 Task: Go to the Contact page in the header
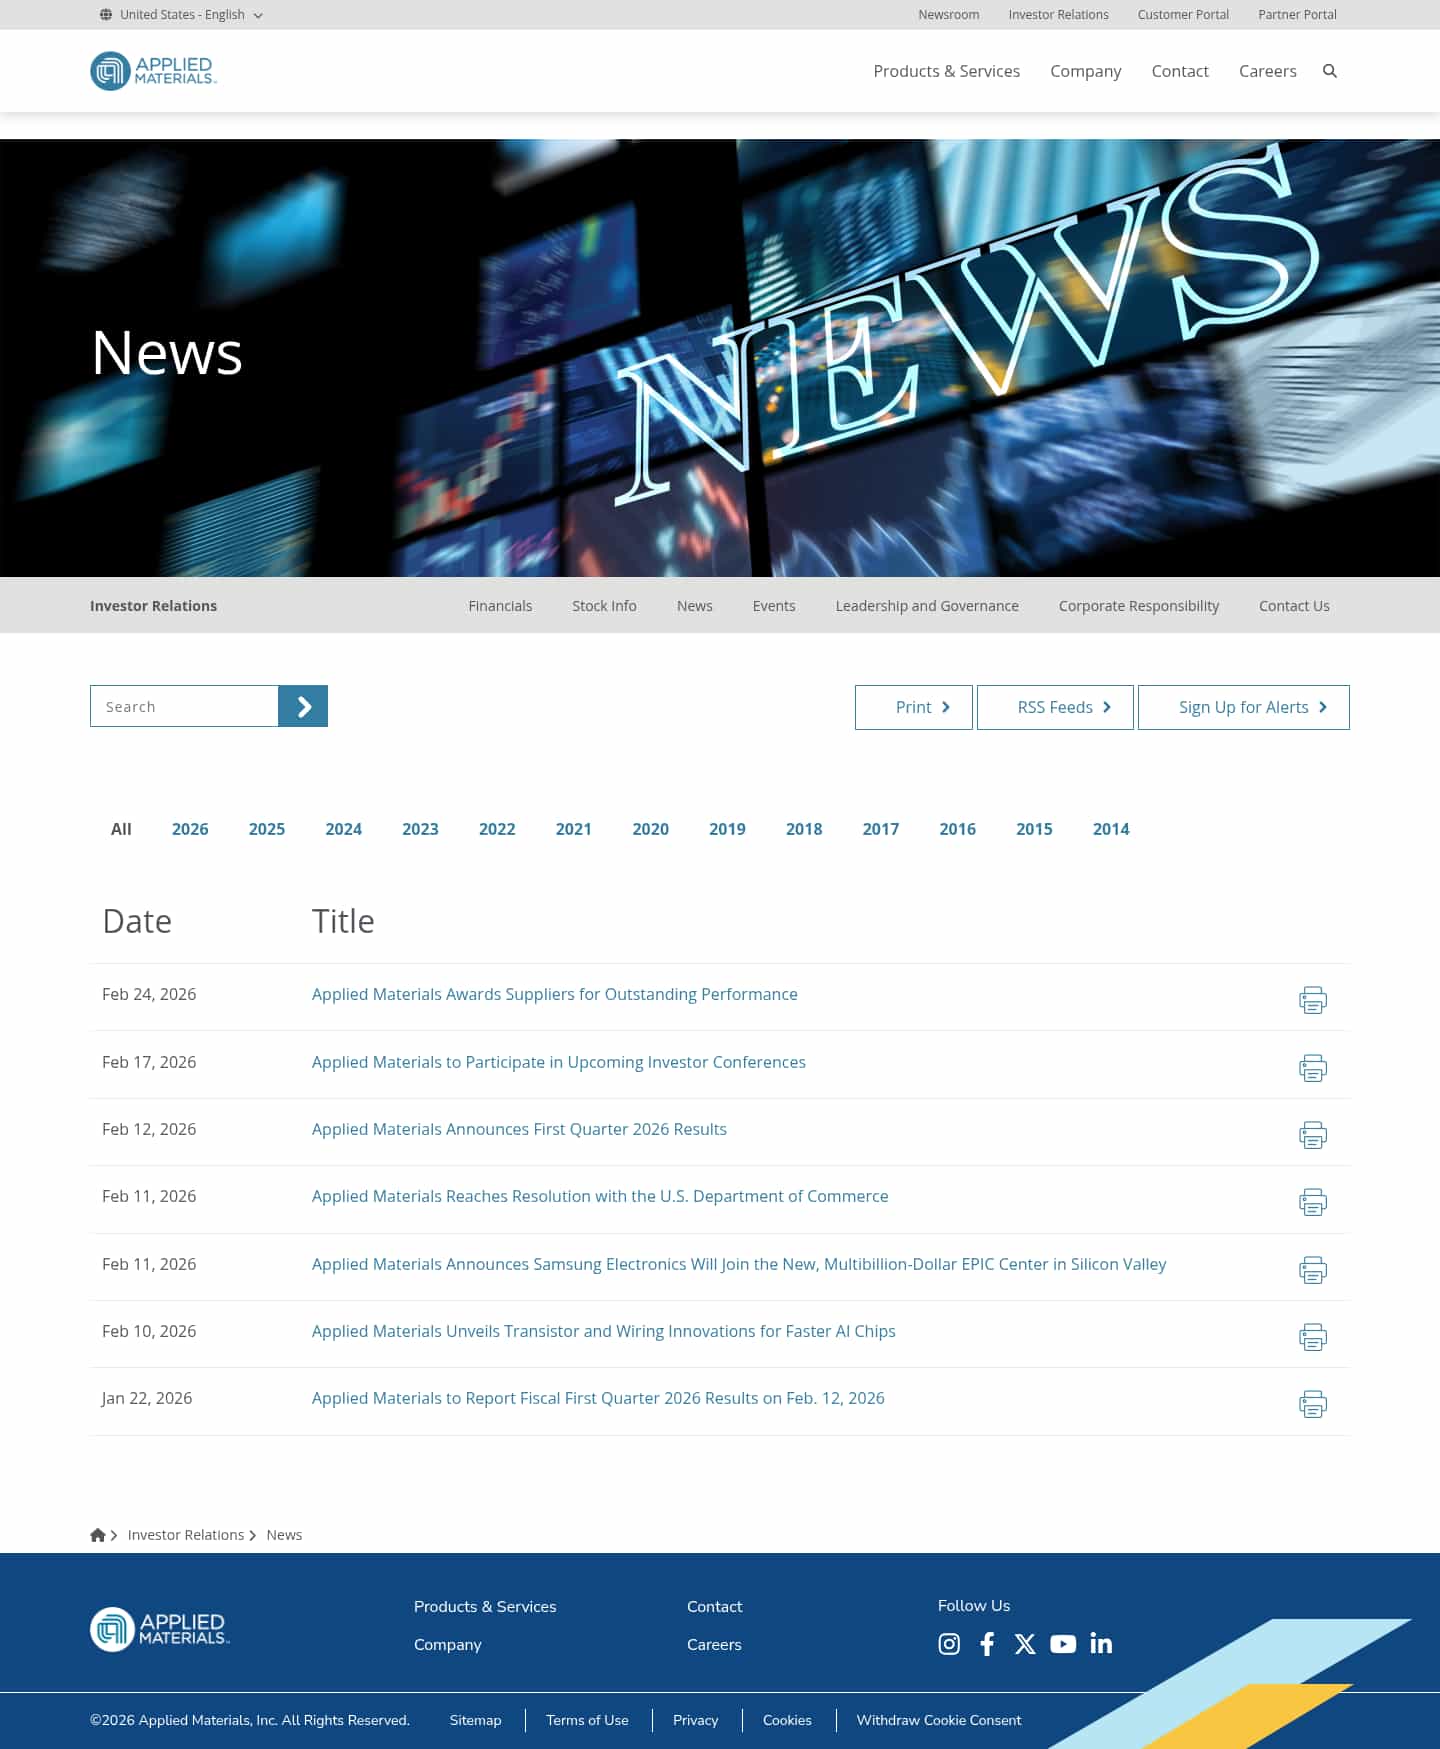tap(1180, 71)
